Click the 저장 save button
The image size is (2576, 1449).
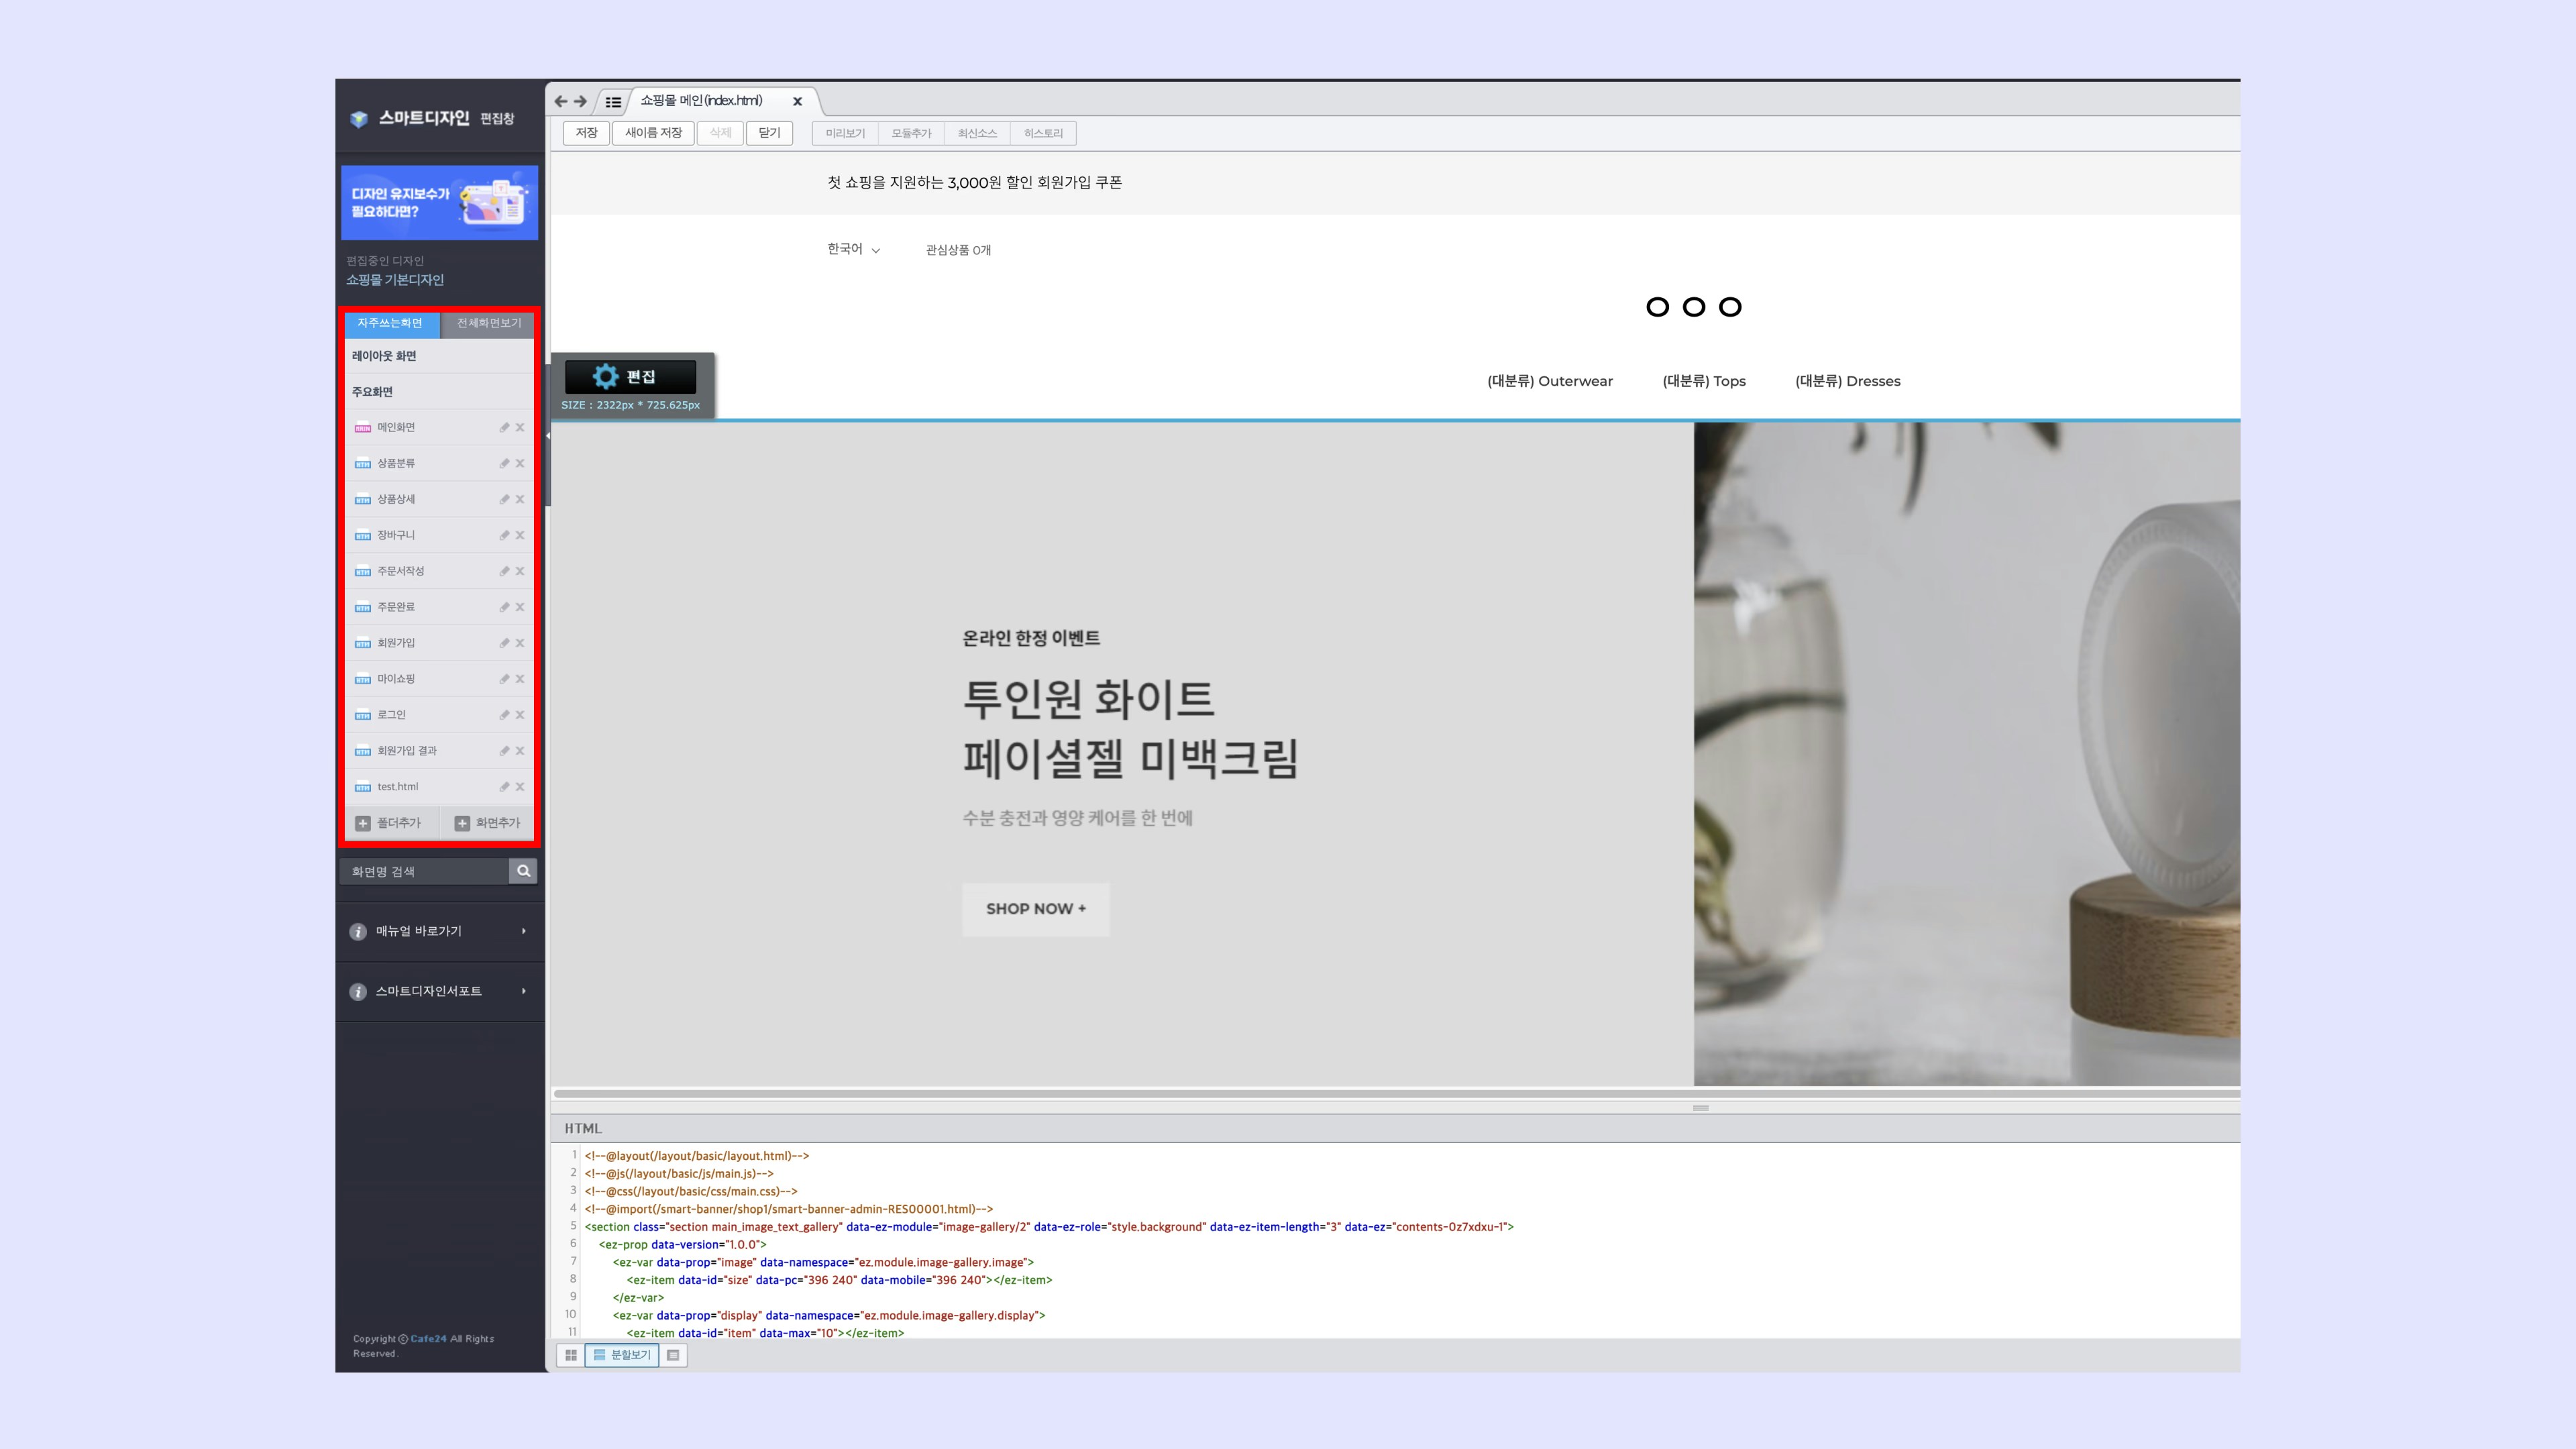click(x=586, y=133)
